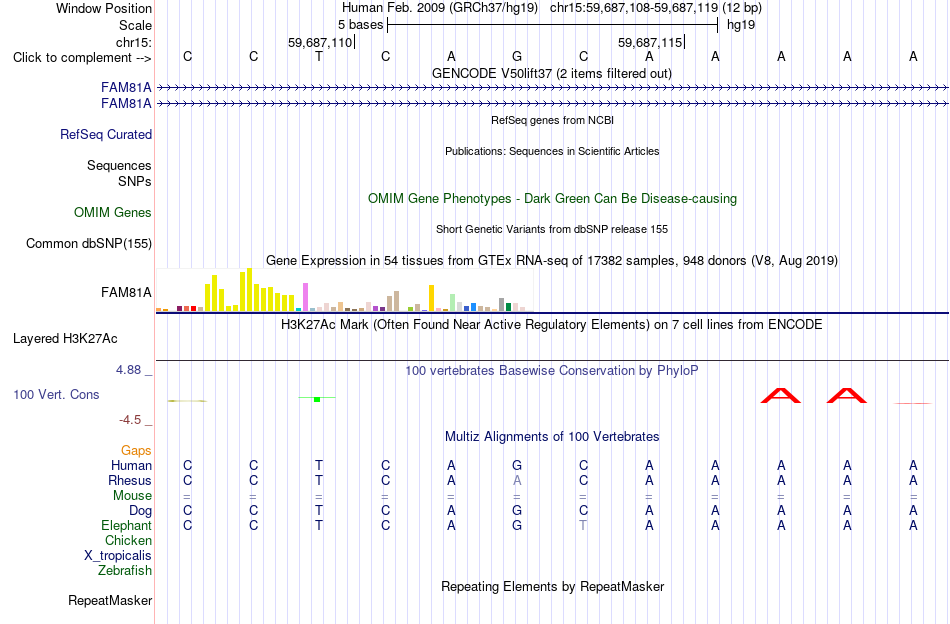Click GTEx Gene Expression track title
This screenshot has width=950, height=624.
pyautogui.click(x=552, y=261)
